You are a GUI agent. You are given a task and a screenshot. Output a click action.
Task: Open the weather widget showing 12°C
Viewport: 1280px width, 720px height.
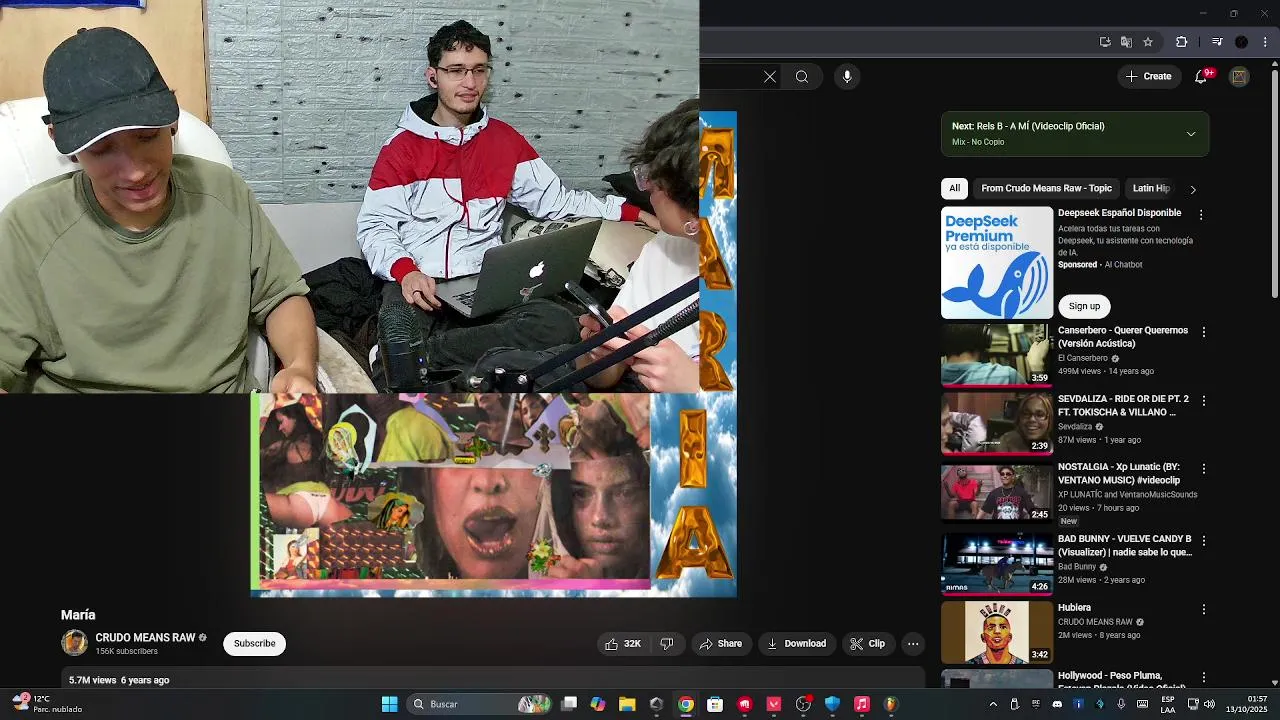click(x=48, y=704)
